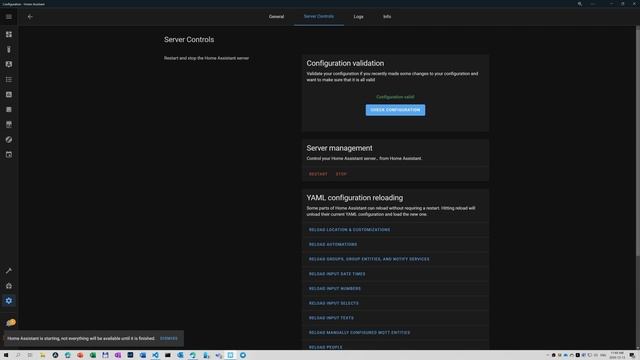640x360 pixels.
Task: Reload Groups, Group Entities, and Notify Services
Action: coord(369,259)
